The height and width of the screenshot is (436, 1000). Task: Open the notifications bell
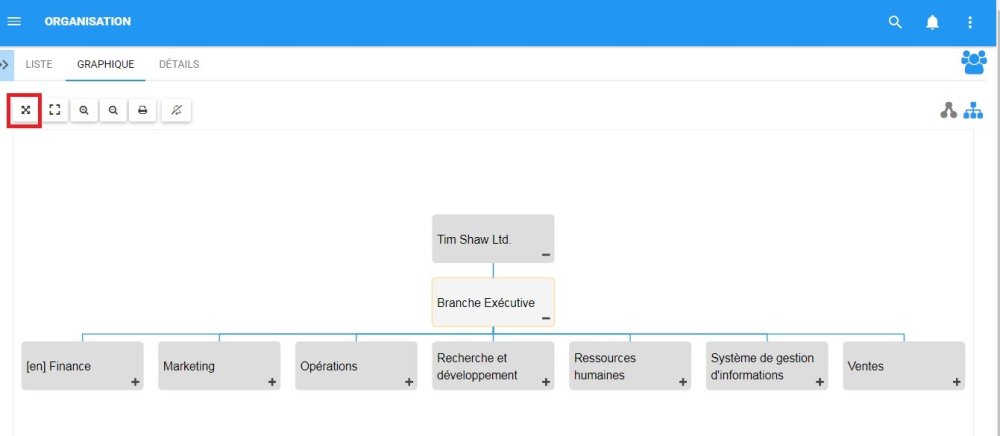[932, 22]
